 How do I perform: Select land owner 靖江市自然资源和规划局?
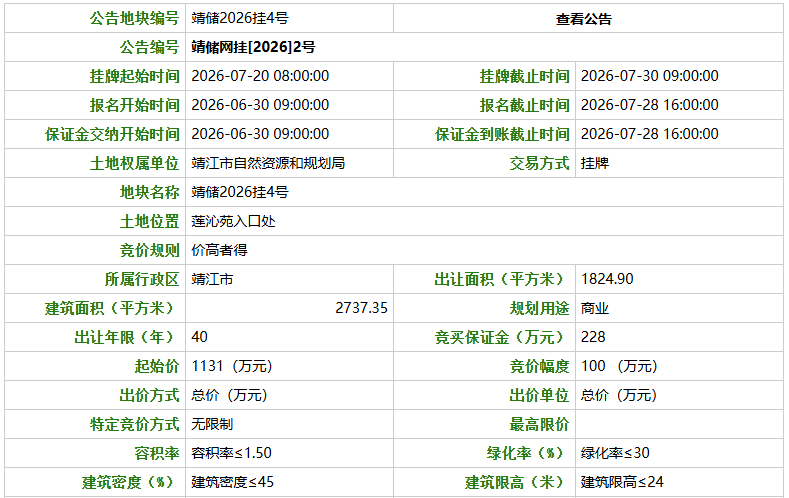coord(268,163)
